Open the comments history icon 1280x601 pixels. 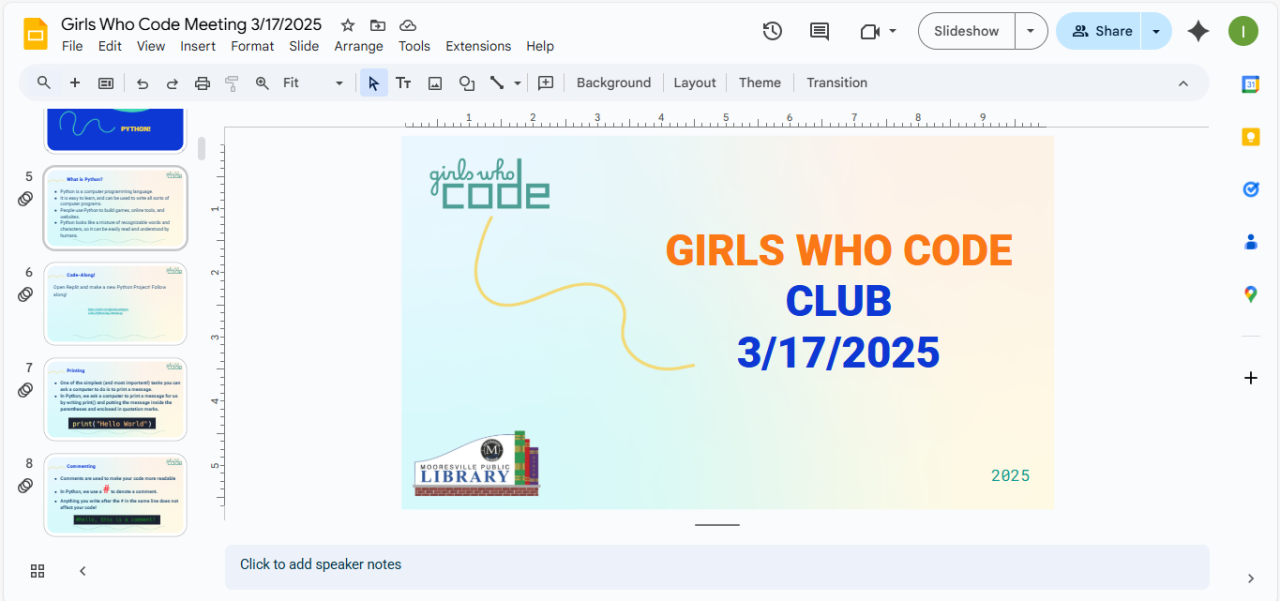click(819, 31)
